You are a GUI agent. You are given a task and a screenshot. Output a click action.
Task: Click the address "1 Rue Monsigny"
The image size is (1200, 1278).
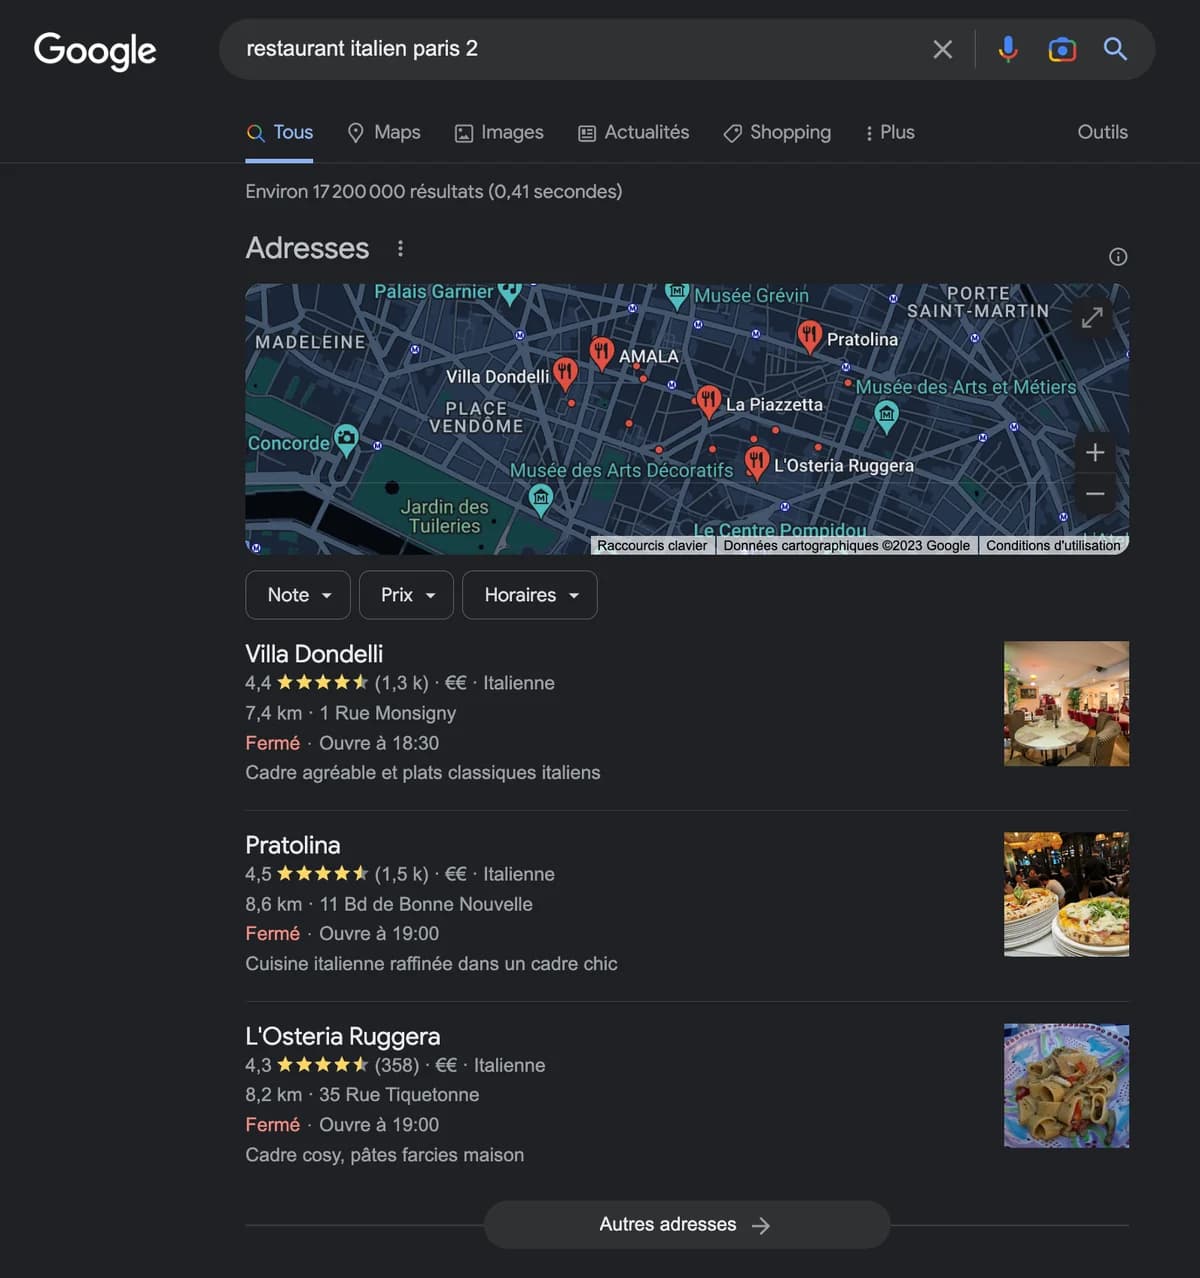(388, 713)
